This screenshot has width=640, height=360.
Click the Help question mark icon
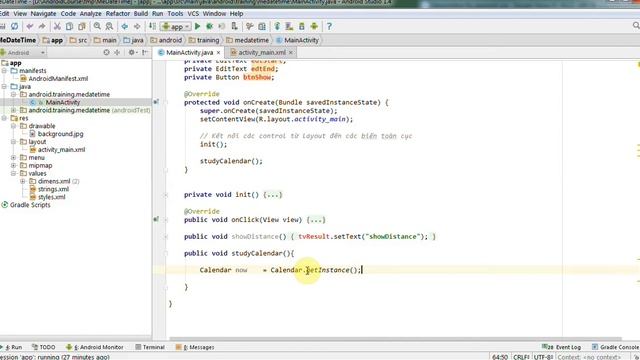[x=329, y=27]
